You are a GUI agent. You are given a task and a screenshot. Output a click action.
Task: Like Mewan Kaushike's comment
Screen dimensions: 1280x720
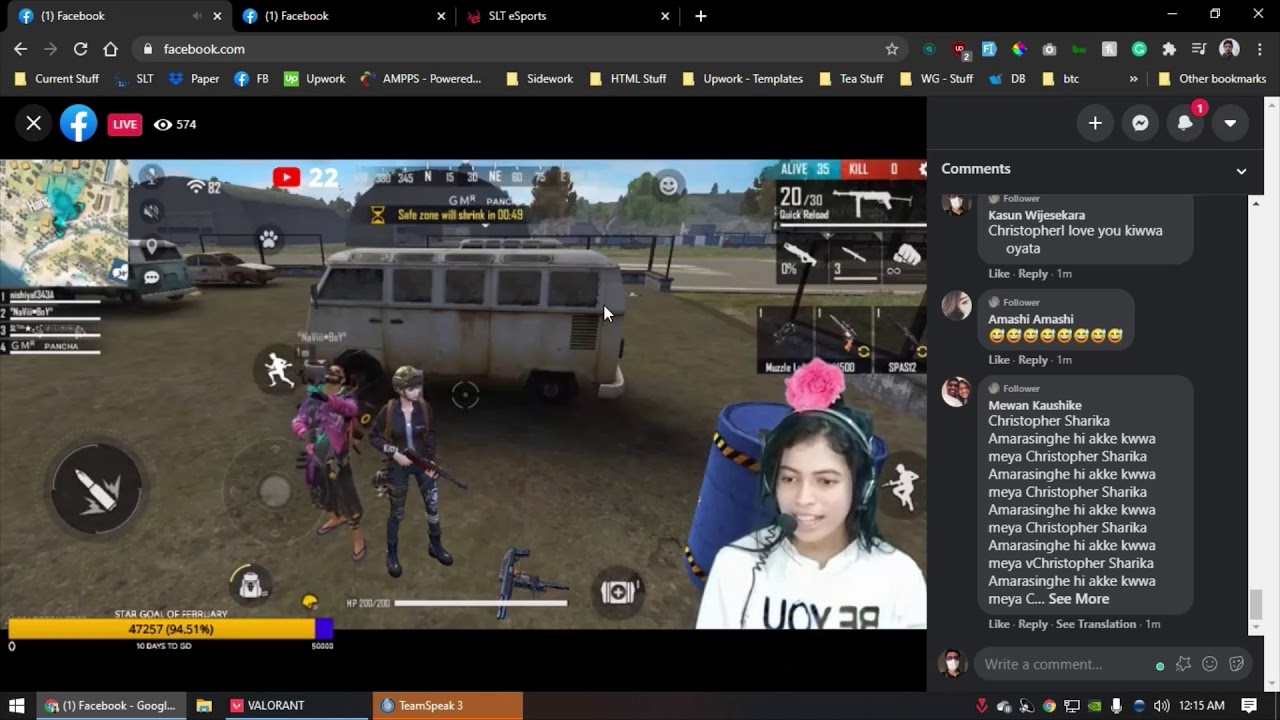click(x=999, y=624)
